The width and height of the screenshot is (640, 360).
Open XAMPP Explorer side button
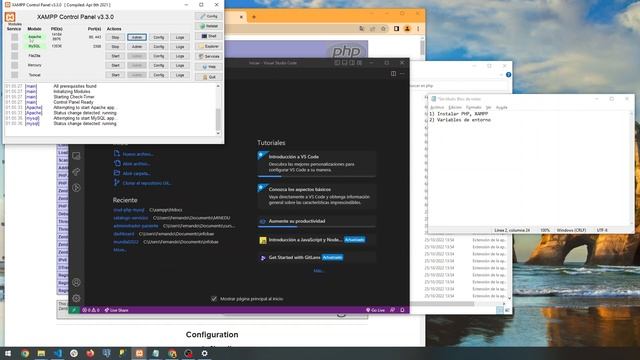pyautogui.click(x=209, y=47)
